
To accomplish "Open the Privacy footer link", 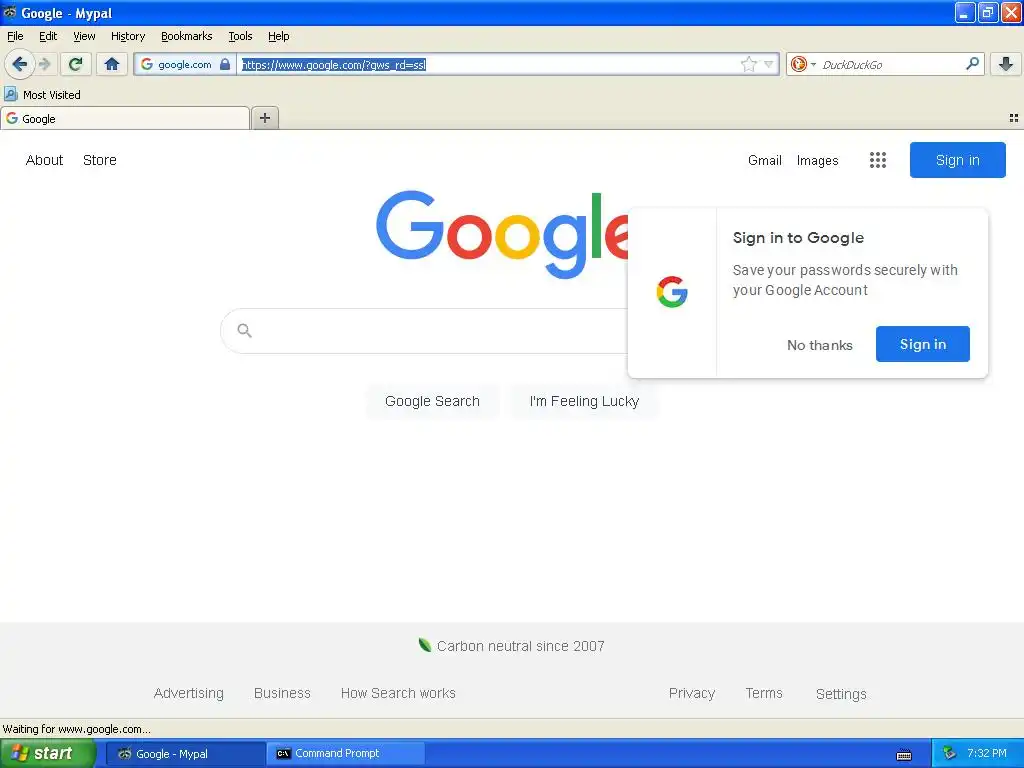I will [x=692, y=693].
